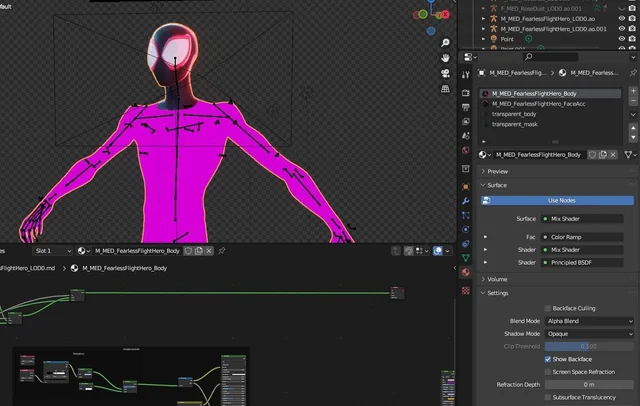
Task: Switch perspective/orthographic with the grid icon
Action: click(x=445, y=89)
